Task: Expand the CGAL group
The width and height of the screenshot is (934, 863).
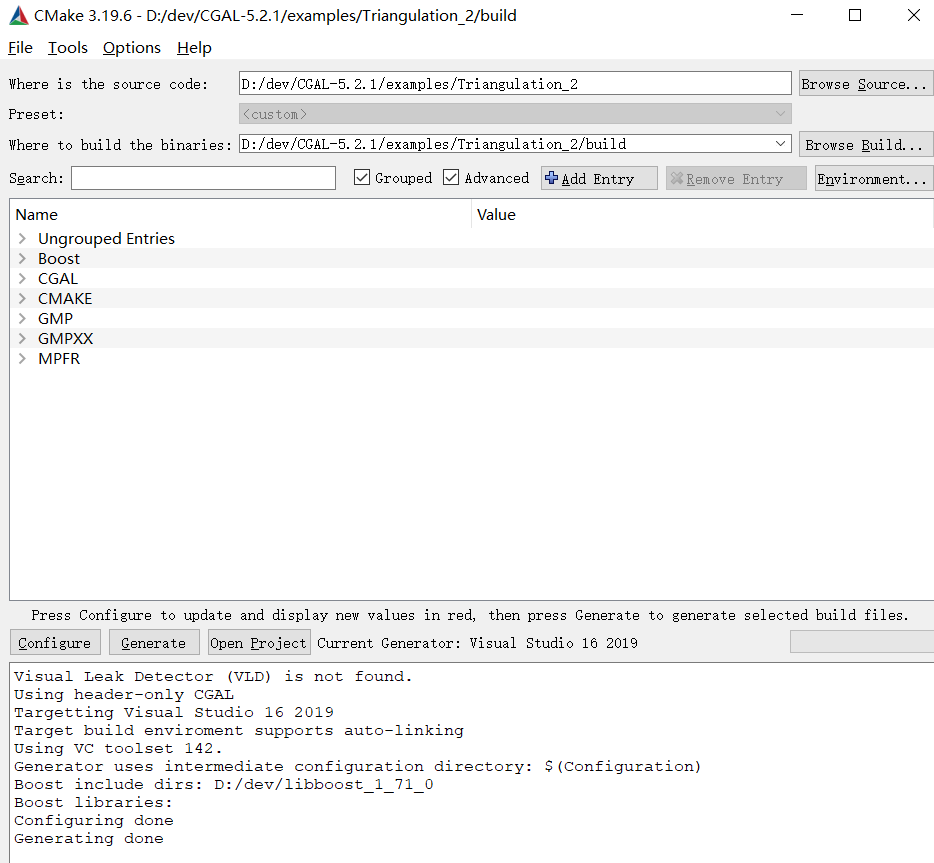Action: pos(22,278)
